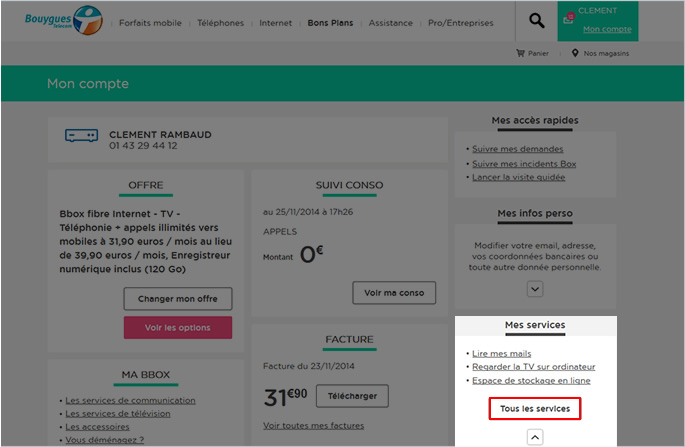Click the Voir les options button
The image size is (685, 447).
coord(178,328)
